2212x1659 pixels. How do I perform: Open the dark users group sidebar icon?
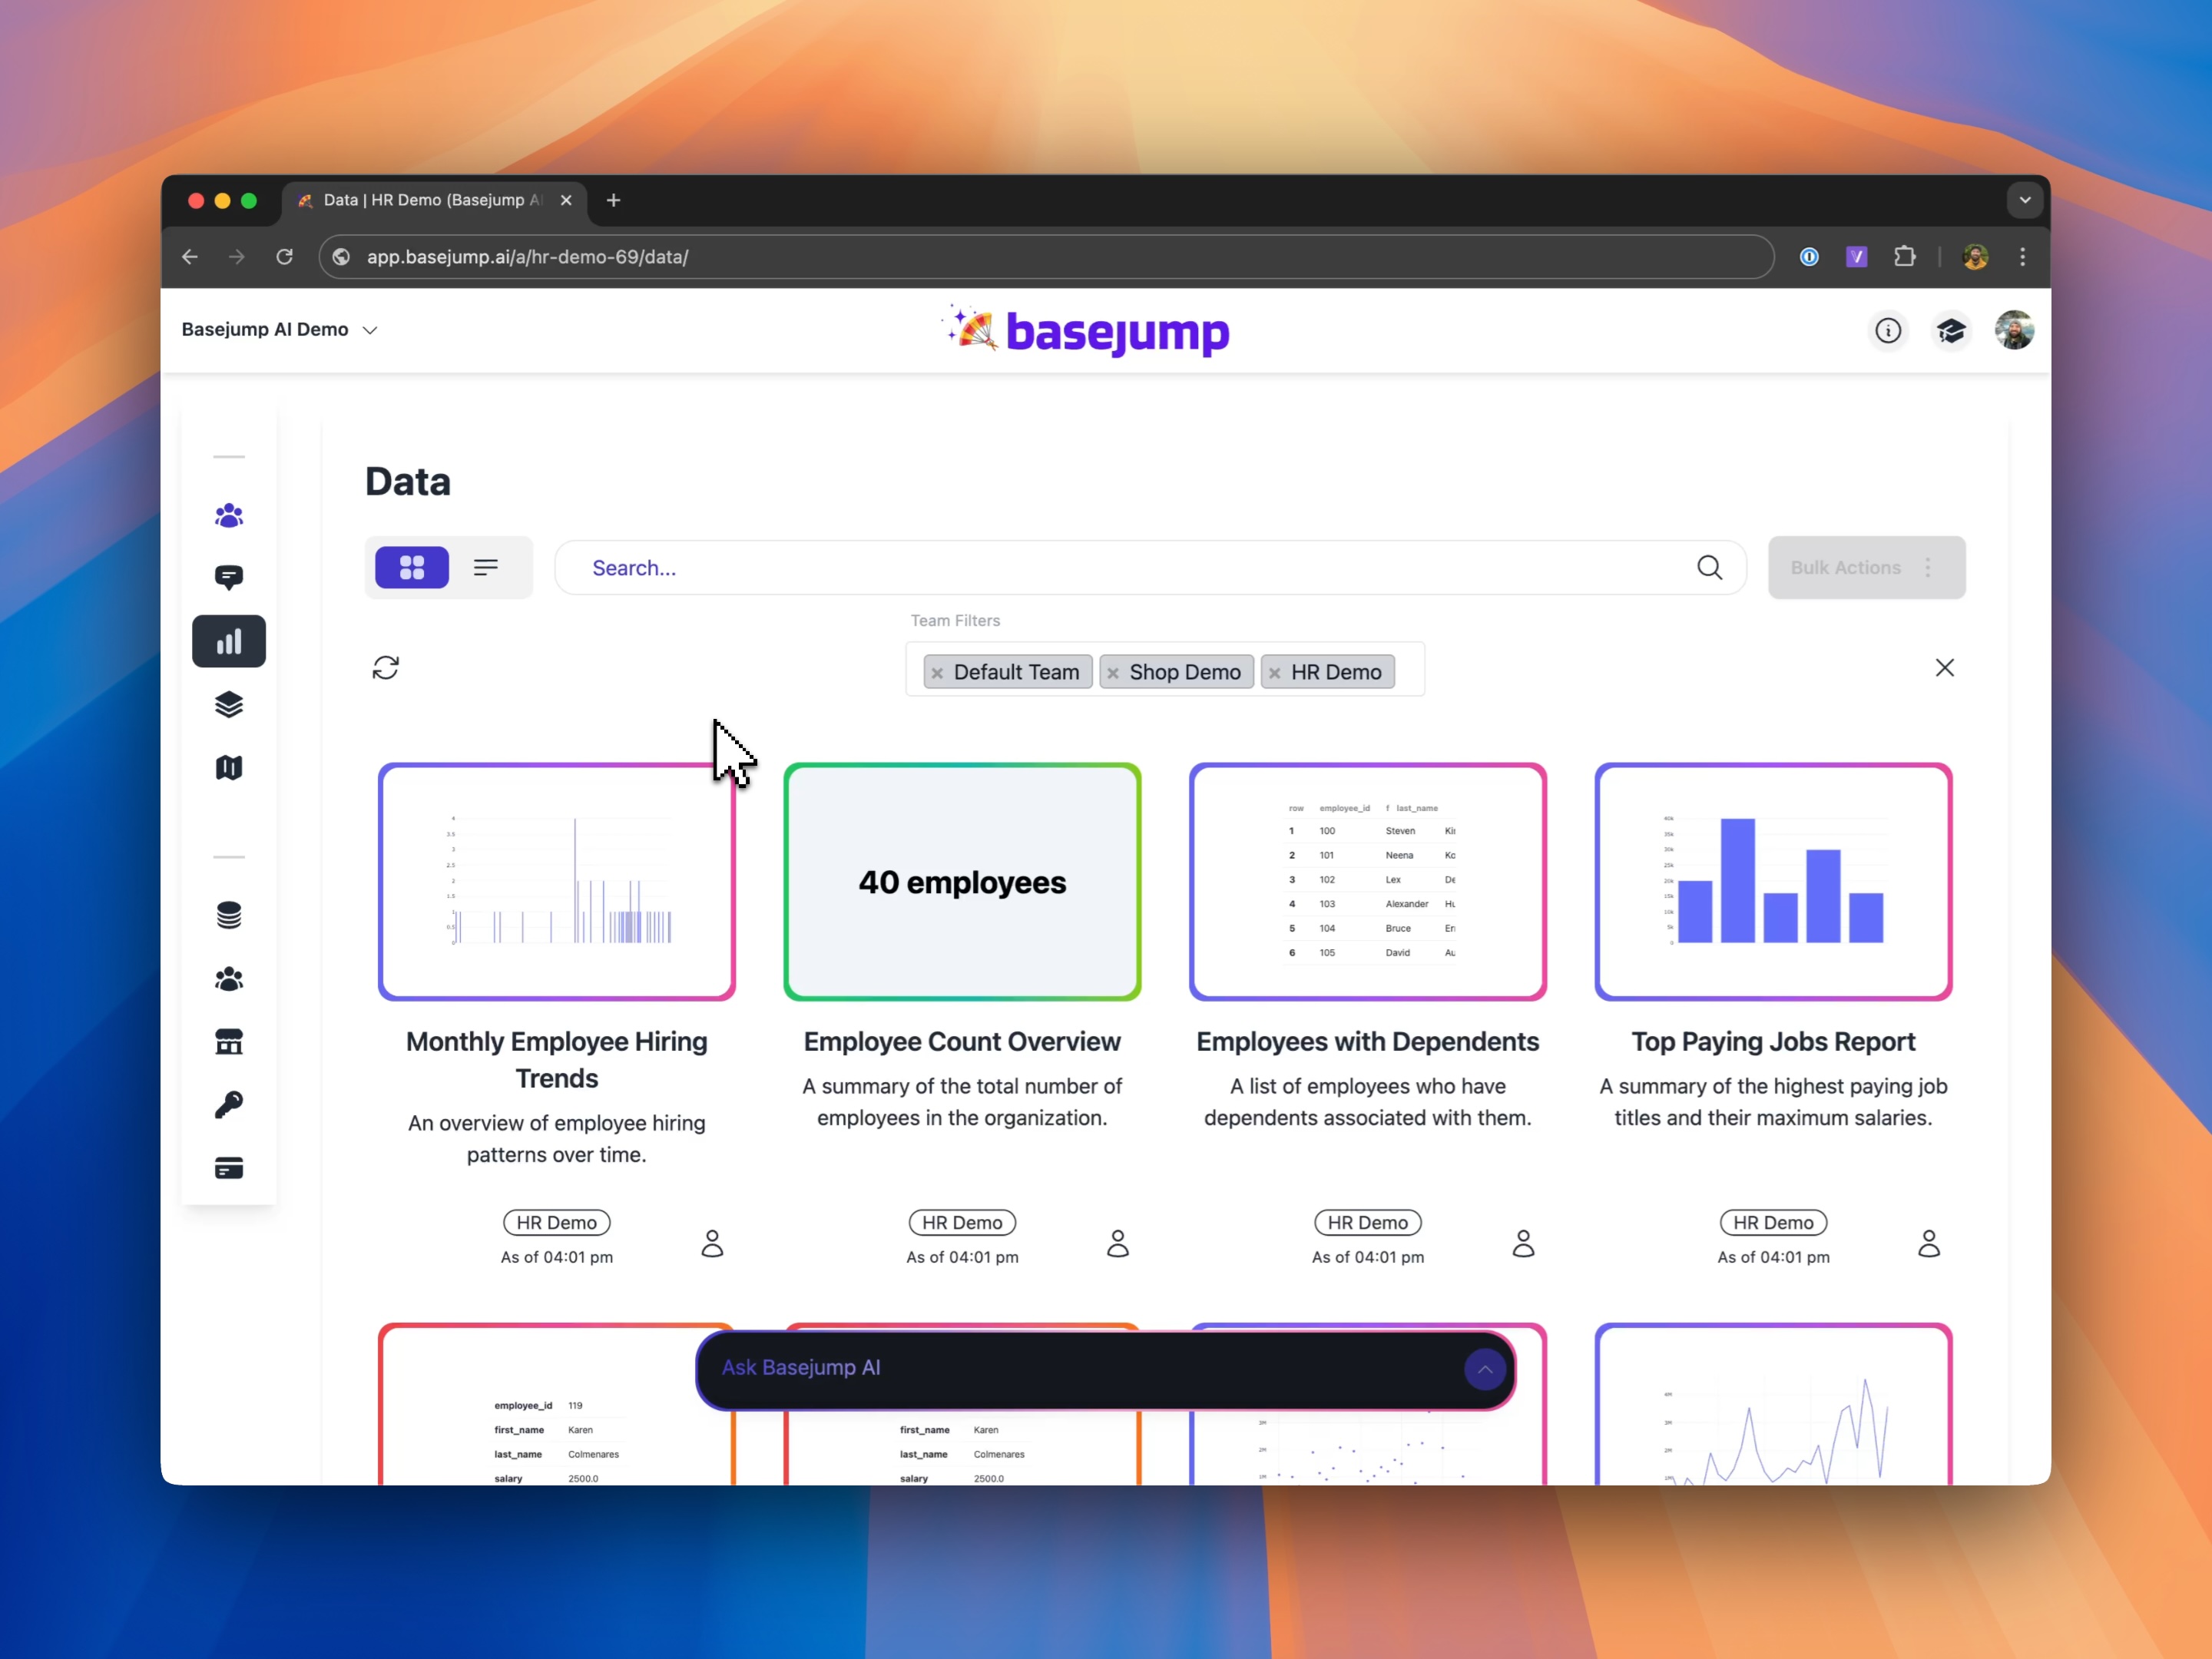[229, 979]
